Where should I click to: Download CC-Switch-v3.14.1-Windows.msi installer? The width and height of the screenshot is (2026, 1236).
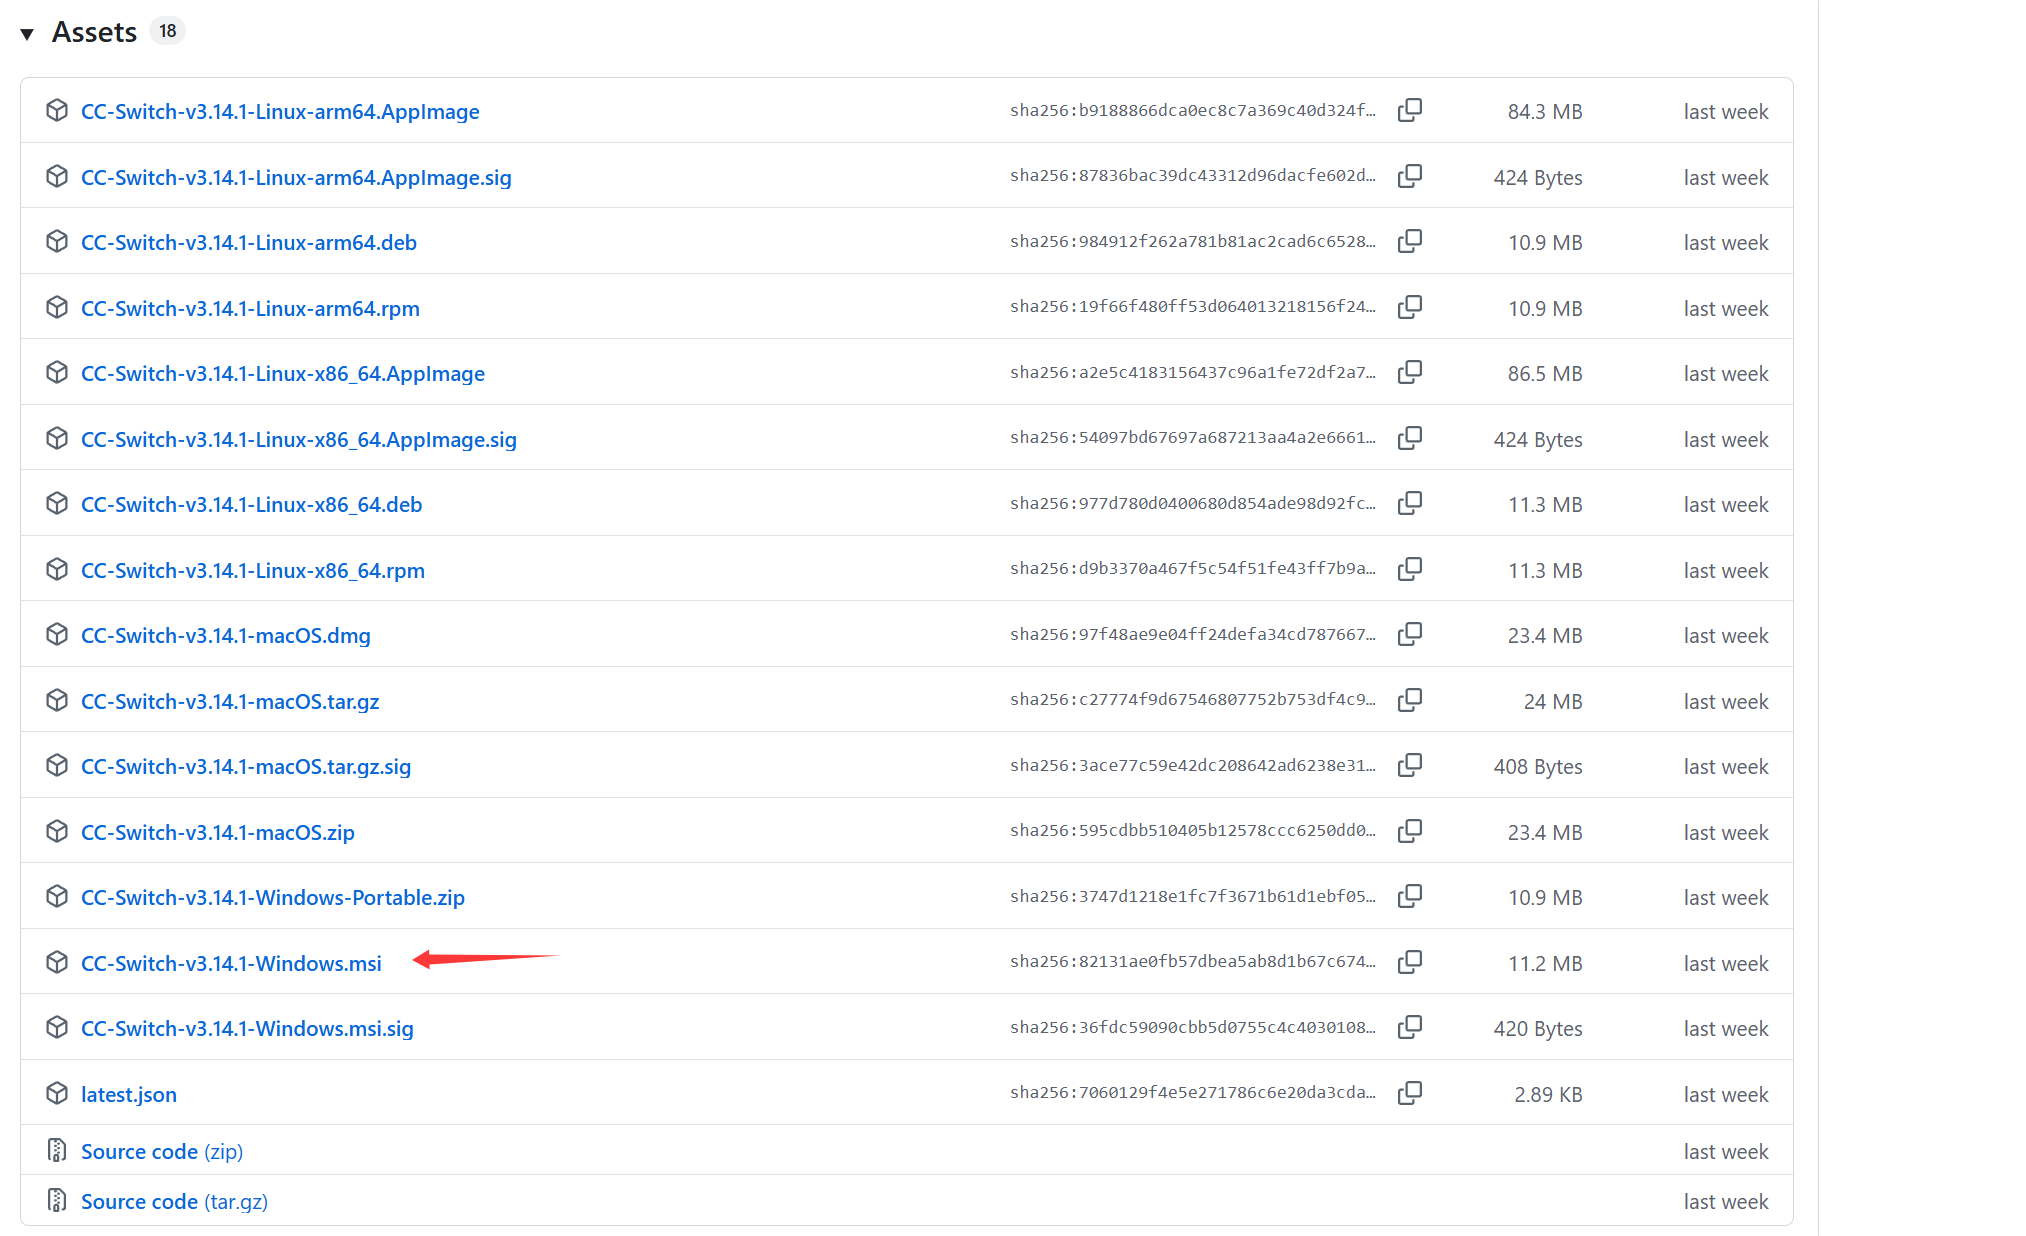[x=231, y=963]
